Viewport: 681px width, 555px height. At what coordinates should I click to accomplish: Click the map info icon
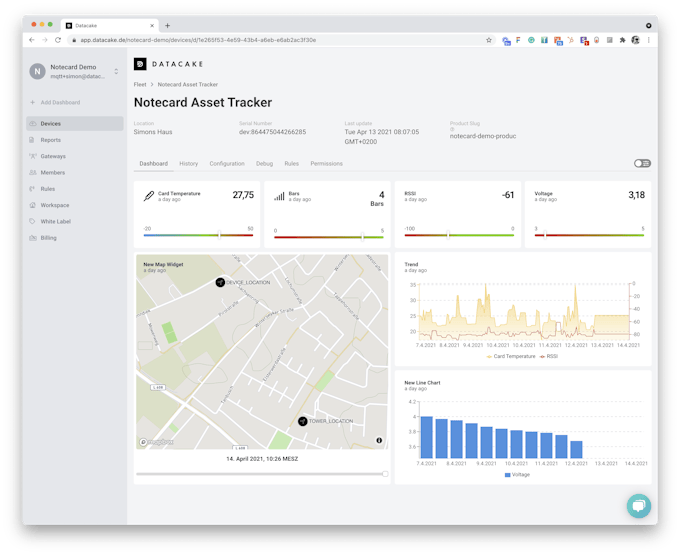click(x=379, y=440)
